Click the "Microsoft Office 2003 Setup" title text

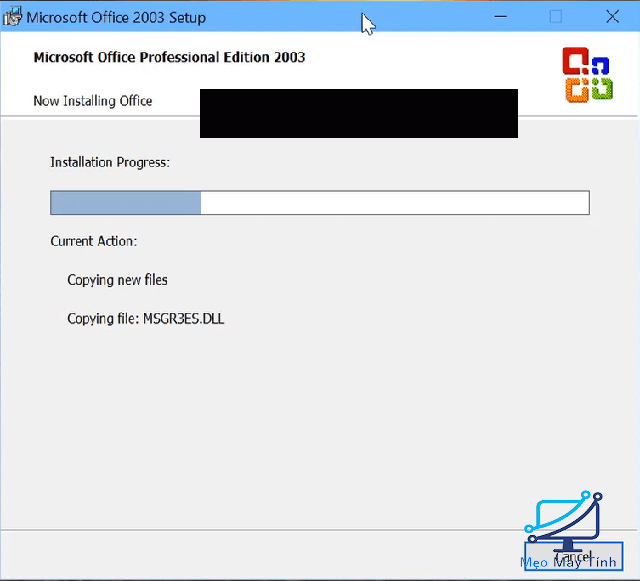pyautogui.click(x=116, y=18)
